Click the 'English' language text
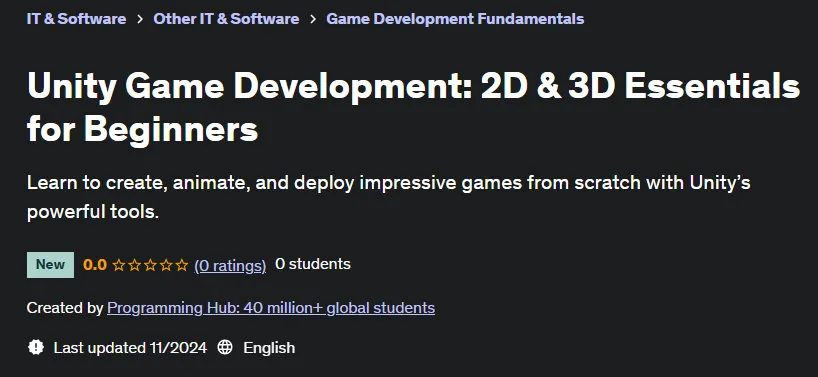Image resolution: width=818 pixels, height=377 pixels. [x=269, y=348]
